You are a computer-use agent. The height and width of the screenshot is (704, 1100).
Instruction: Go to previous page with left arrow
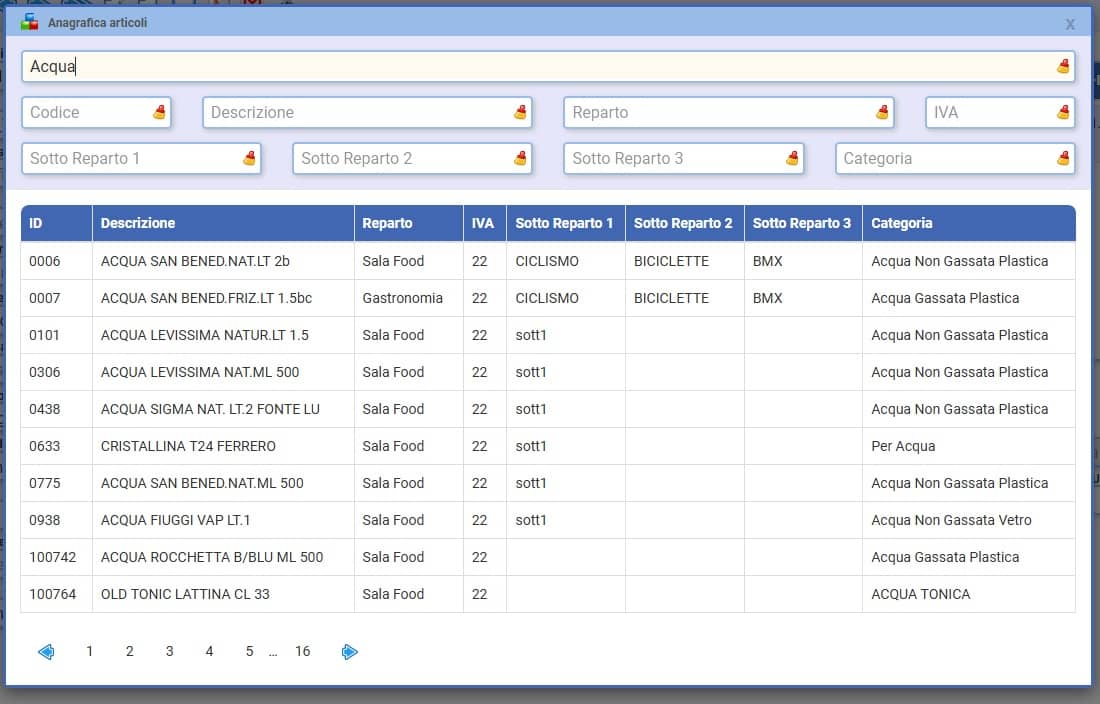[46, 652]
